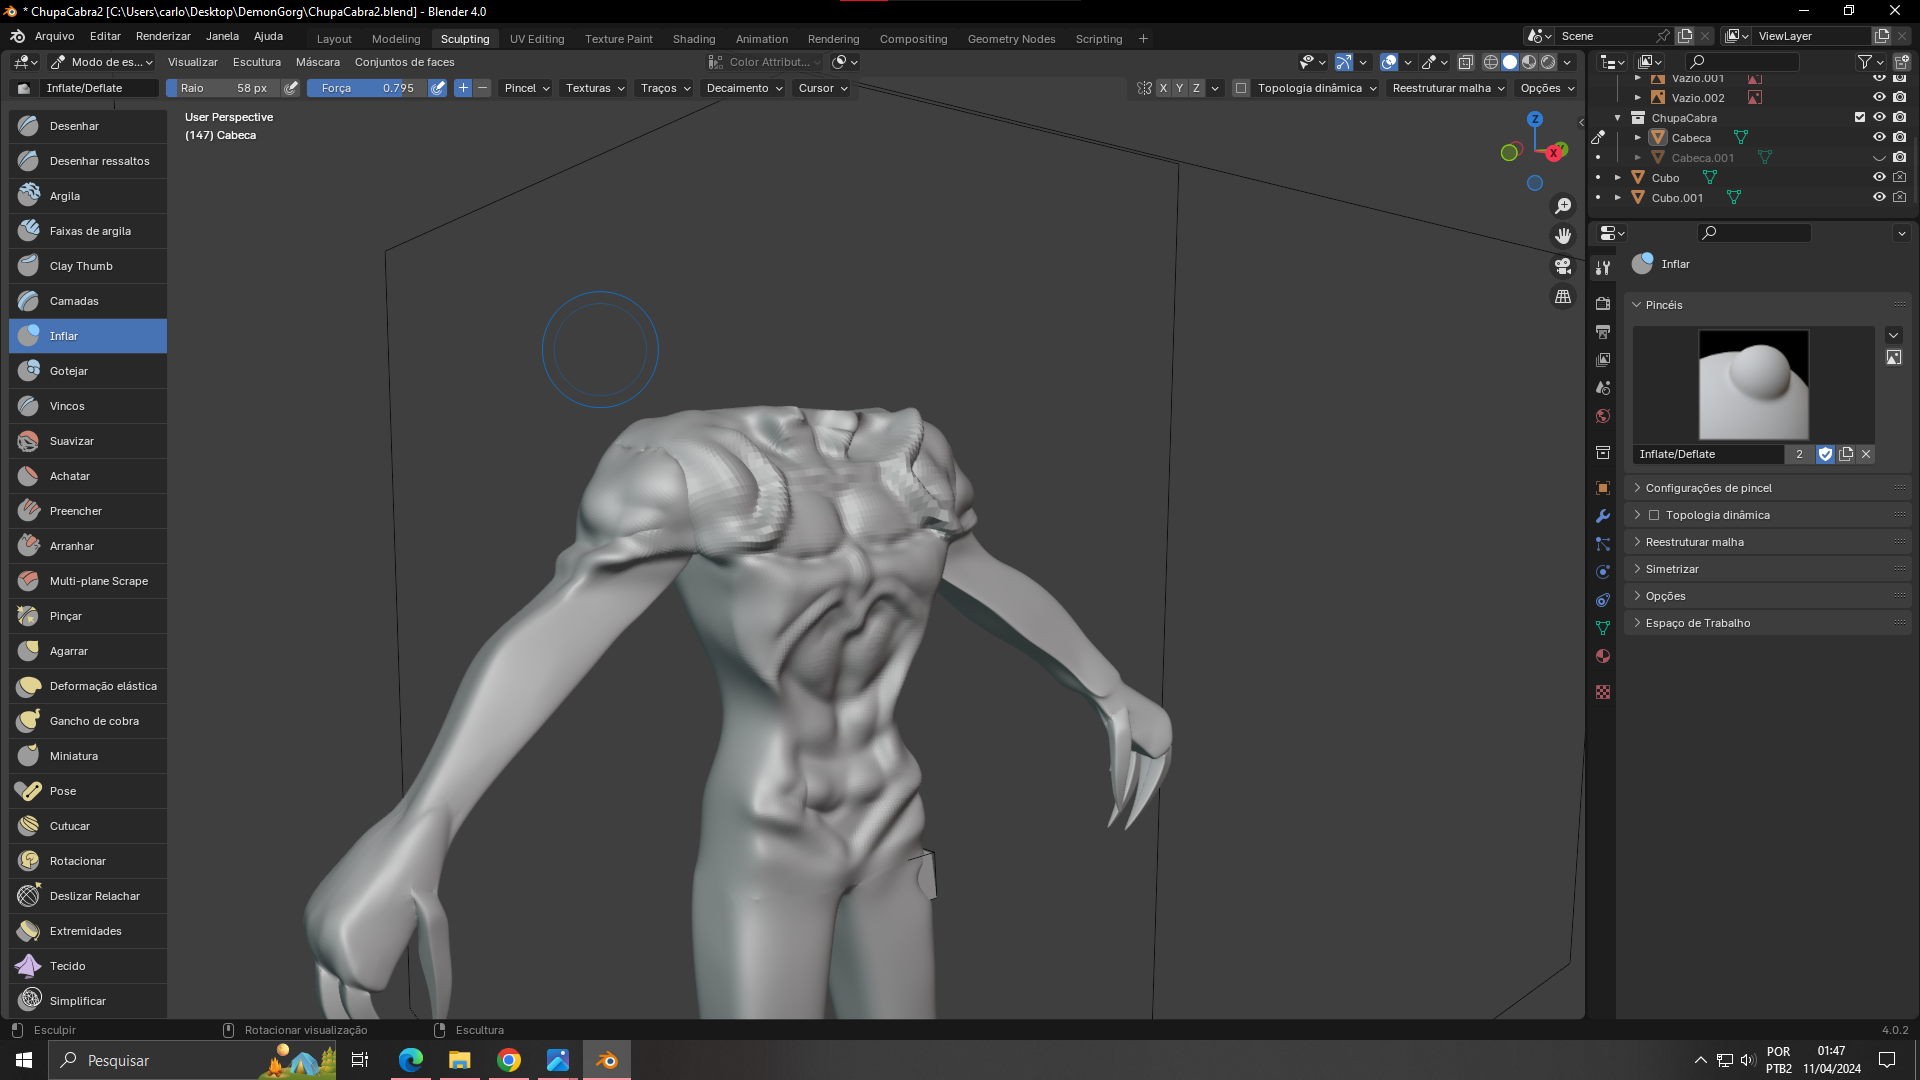Select the Suavizar brush tool
Viewport: 1920px width, 1080px height.
[x=71, y=441]
